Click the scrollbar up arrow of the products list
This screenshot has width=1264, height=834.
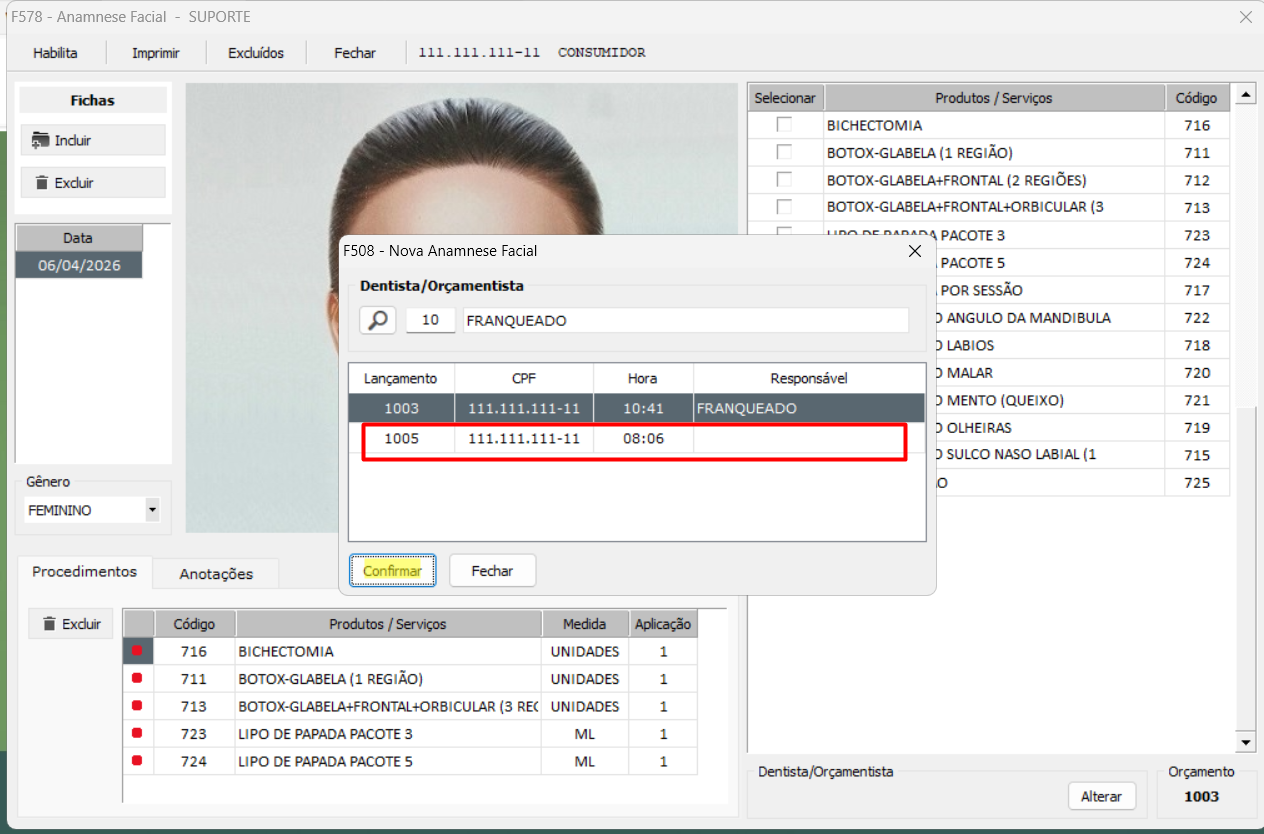pos(1245,96)
